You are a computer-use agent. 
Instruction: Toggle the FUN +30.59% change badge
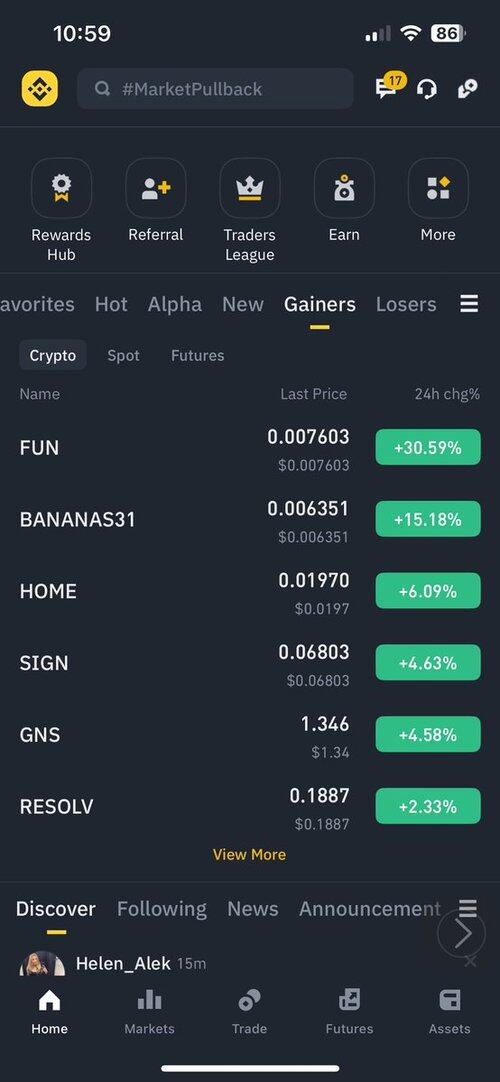(428, 447)
